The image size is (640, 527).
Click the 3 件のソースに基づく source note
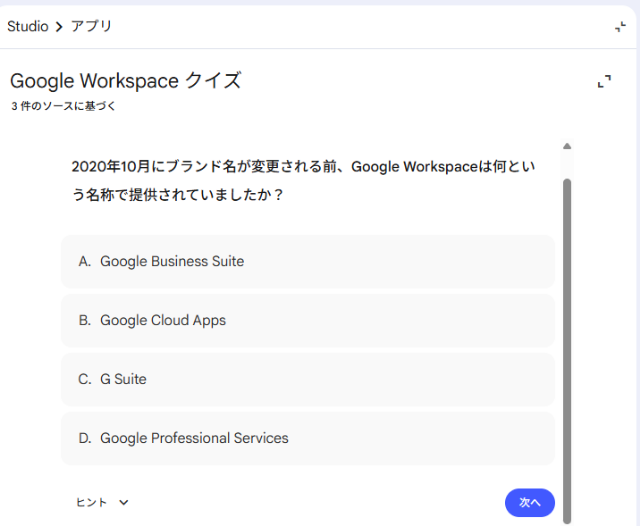pos(63,106)
